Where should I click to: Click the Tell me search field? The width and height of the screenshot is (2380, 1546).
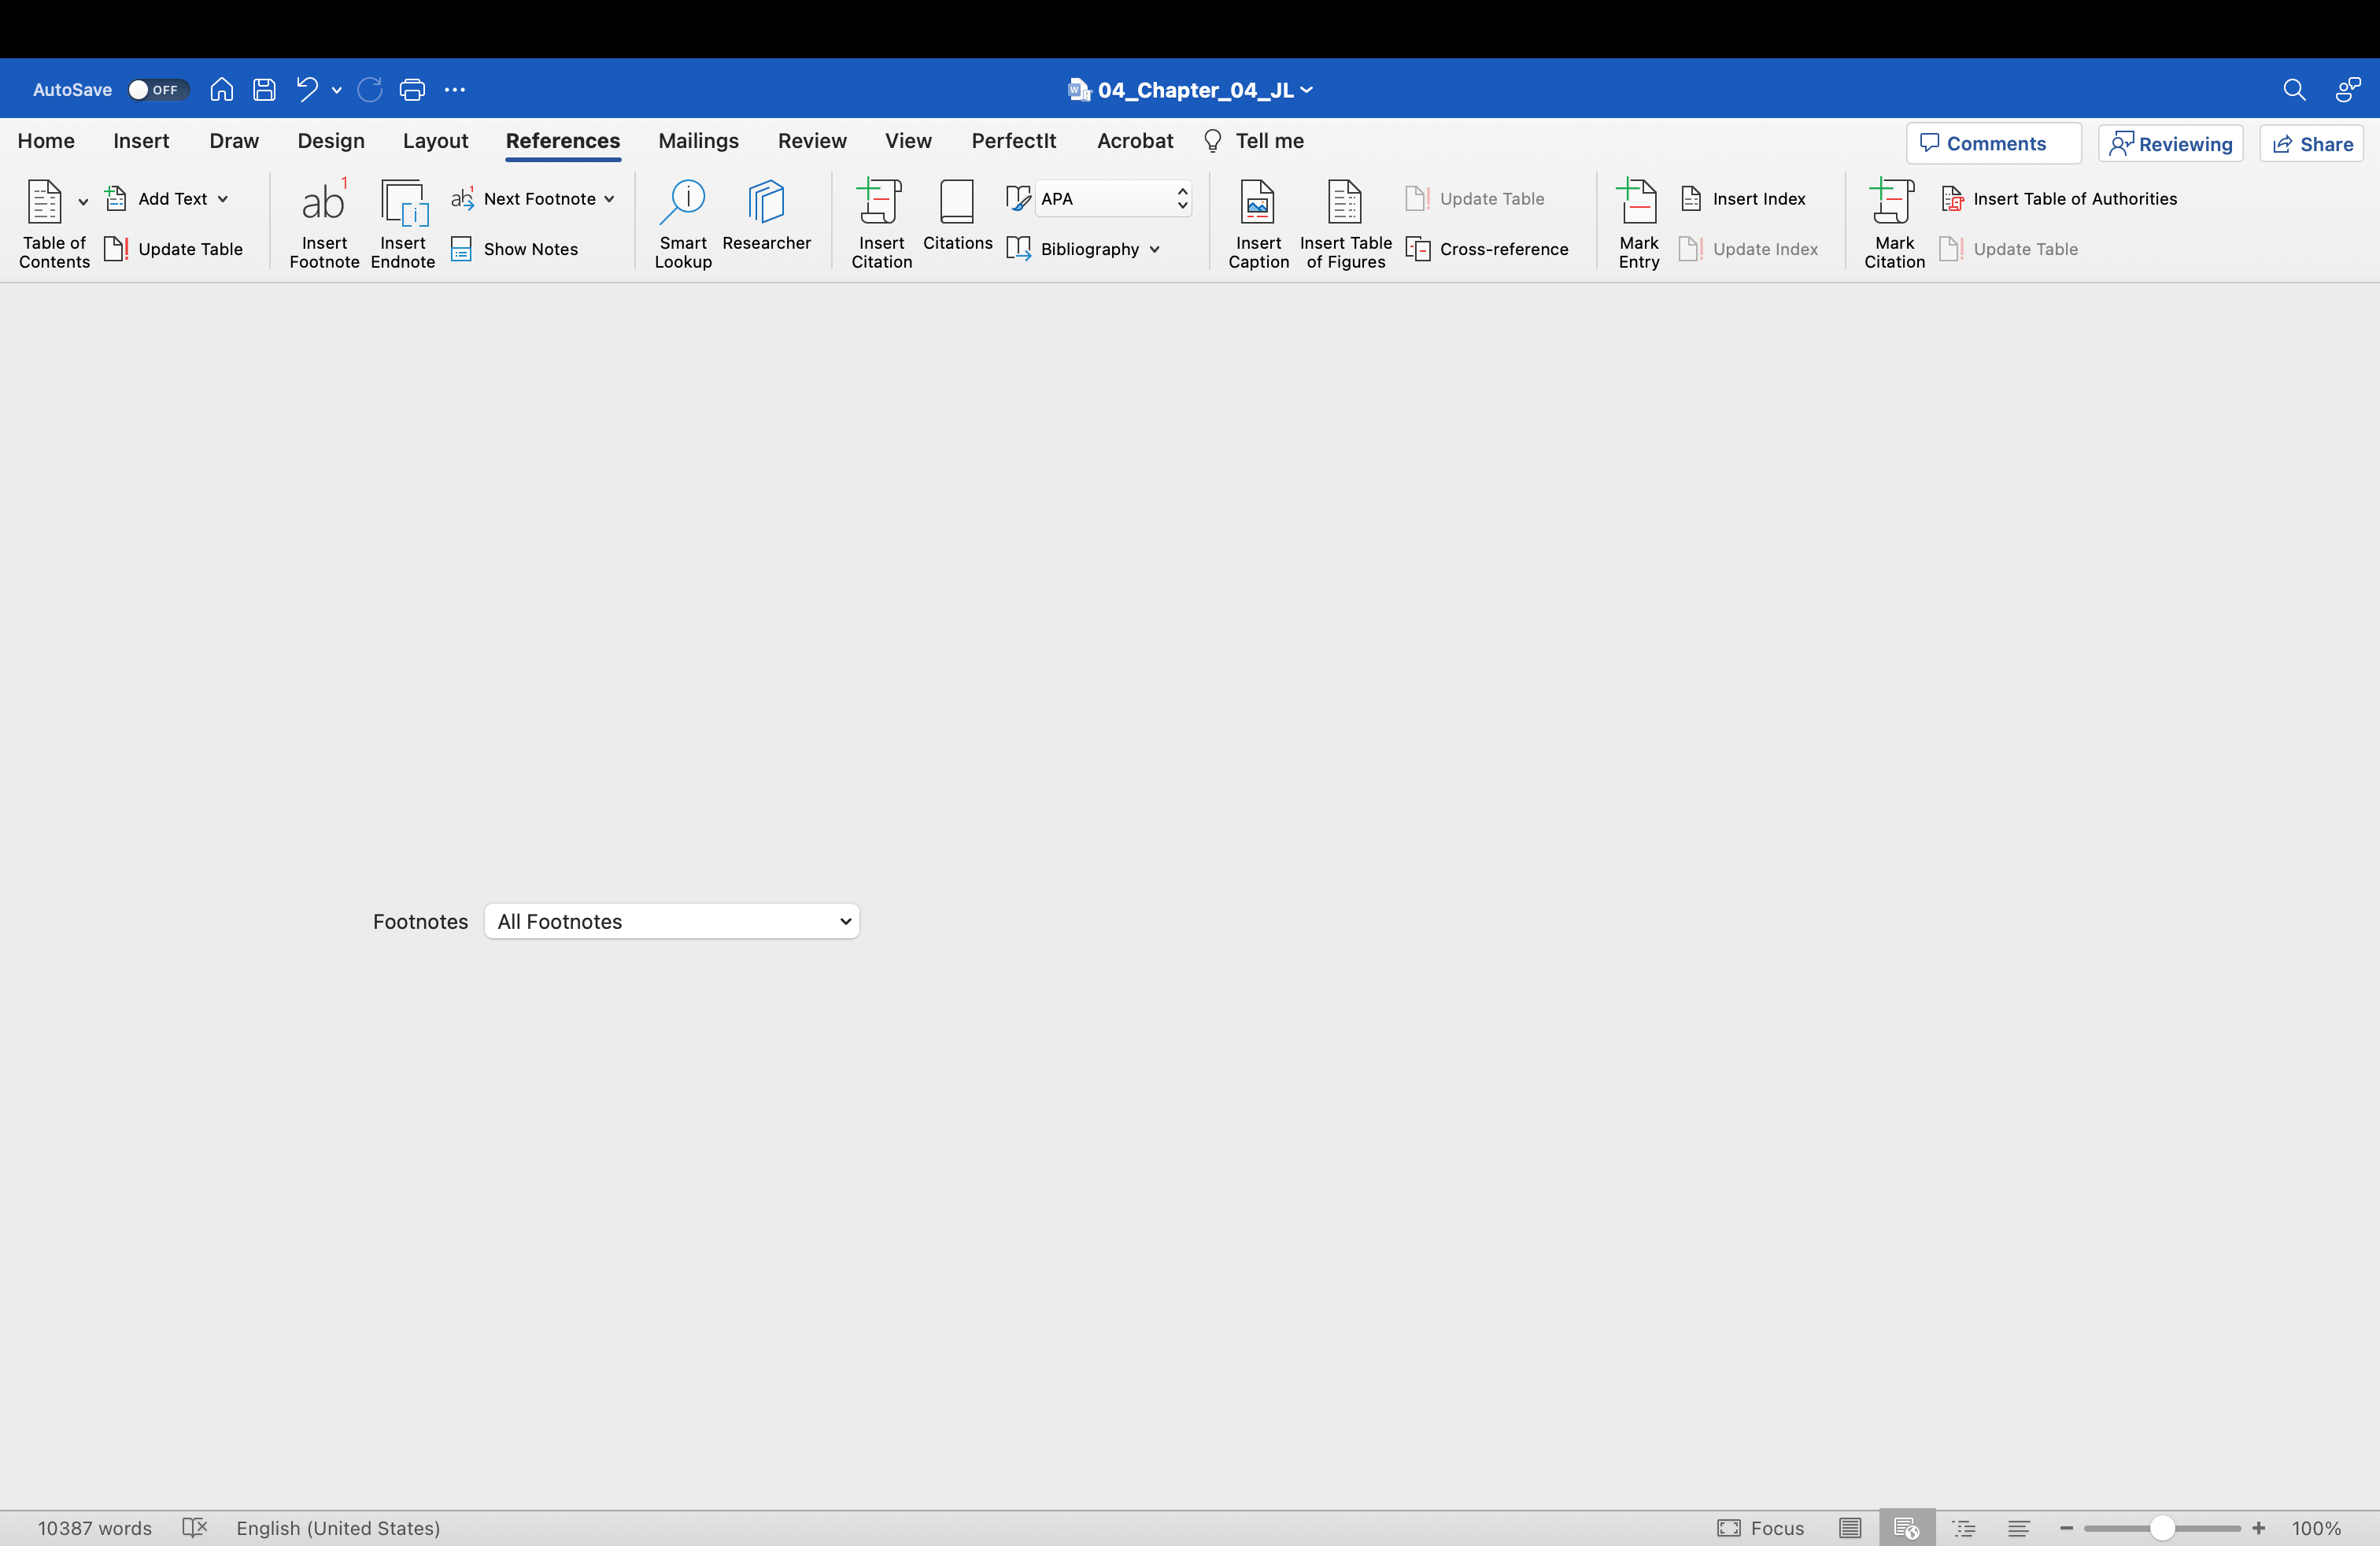coord(1254,141)
